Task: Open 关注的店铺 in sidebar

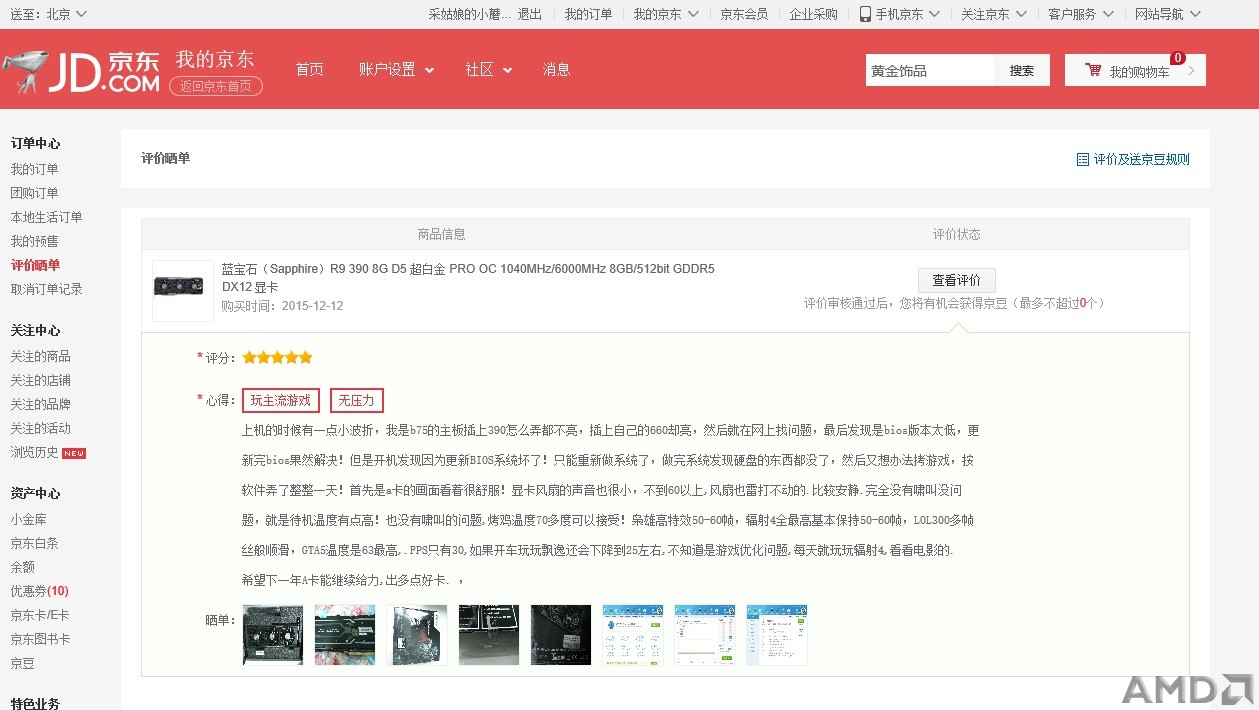Action: click(41, 380)
